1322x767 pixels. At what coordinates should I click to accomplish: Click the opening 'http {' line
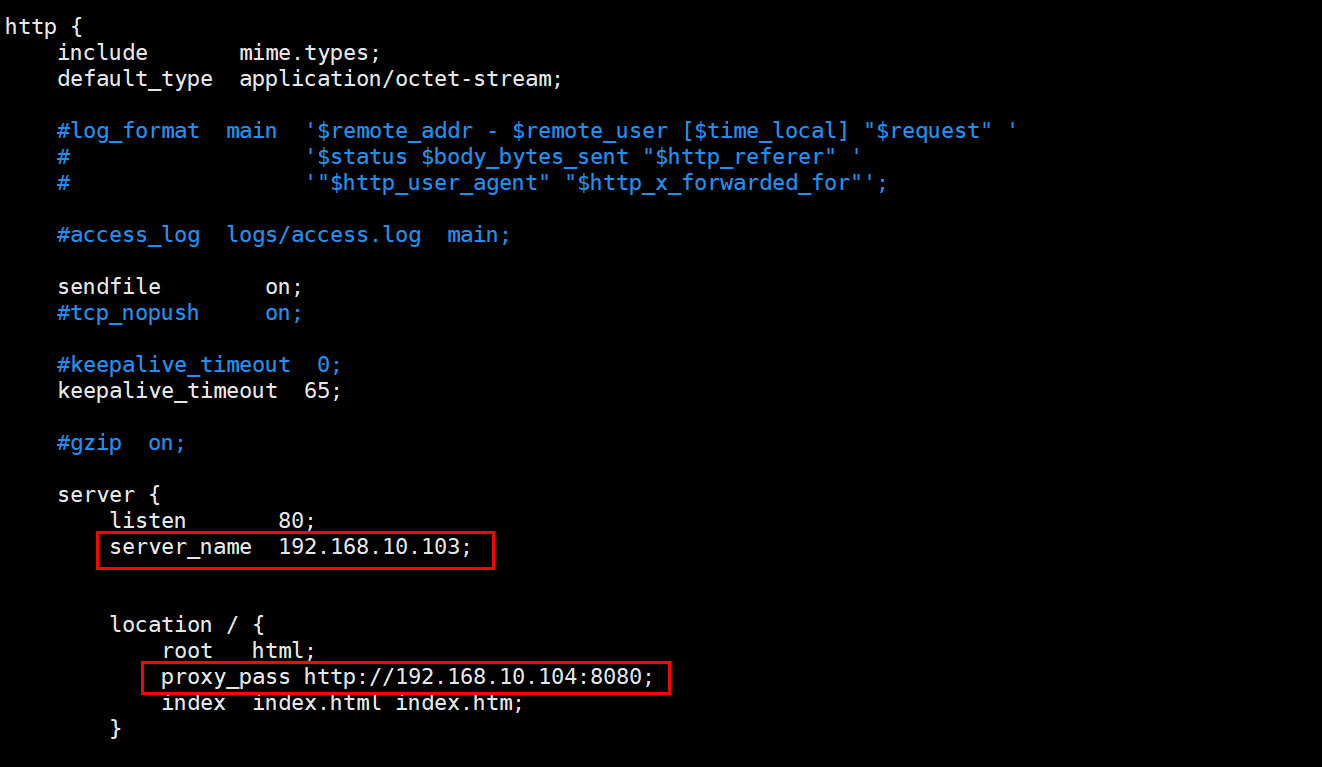43,27
